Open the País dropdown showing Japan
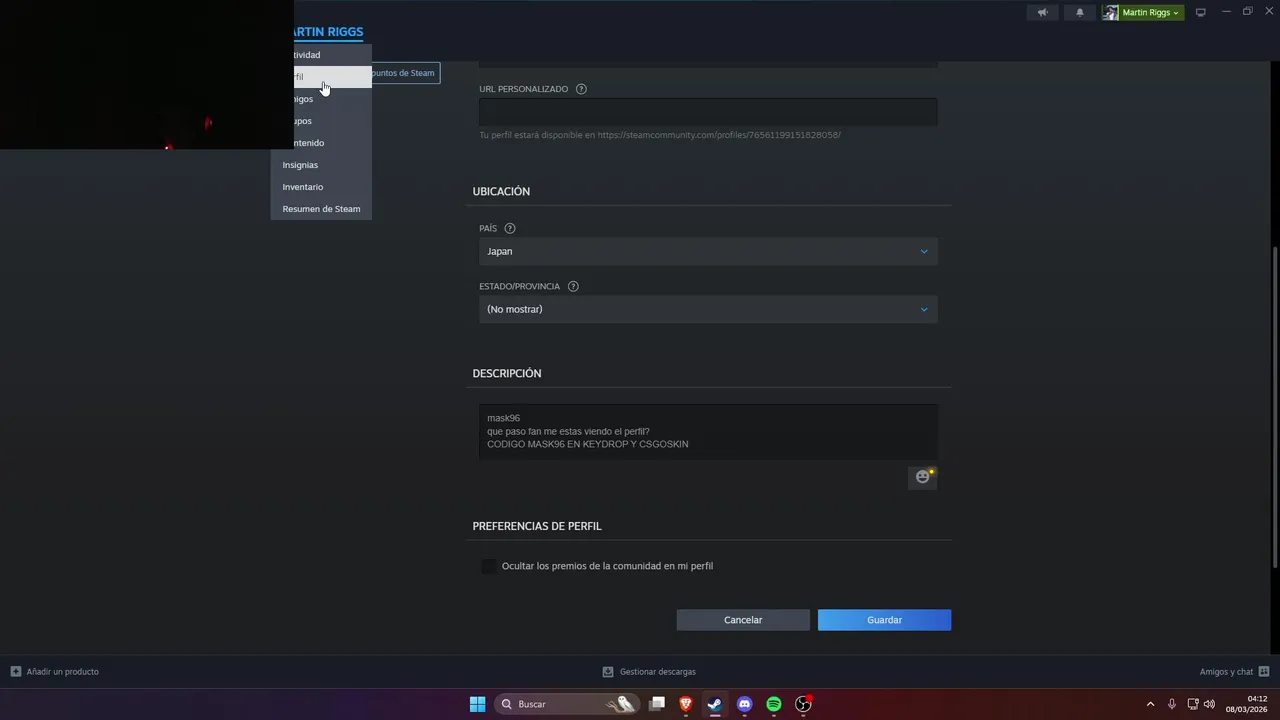The height and width of the screenshot is (720, 1280). pos(708,251)
